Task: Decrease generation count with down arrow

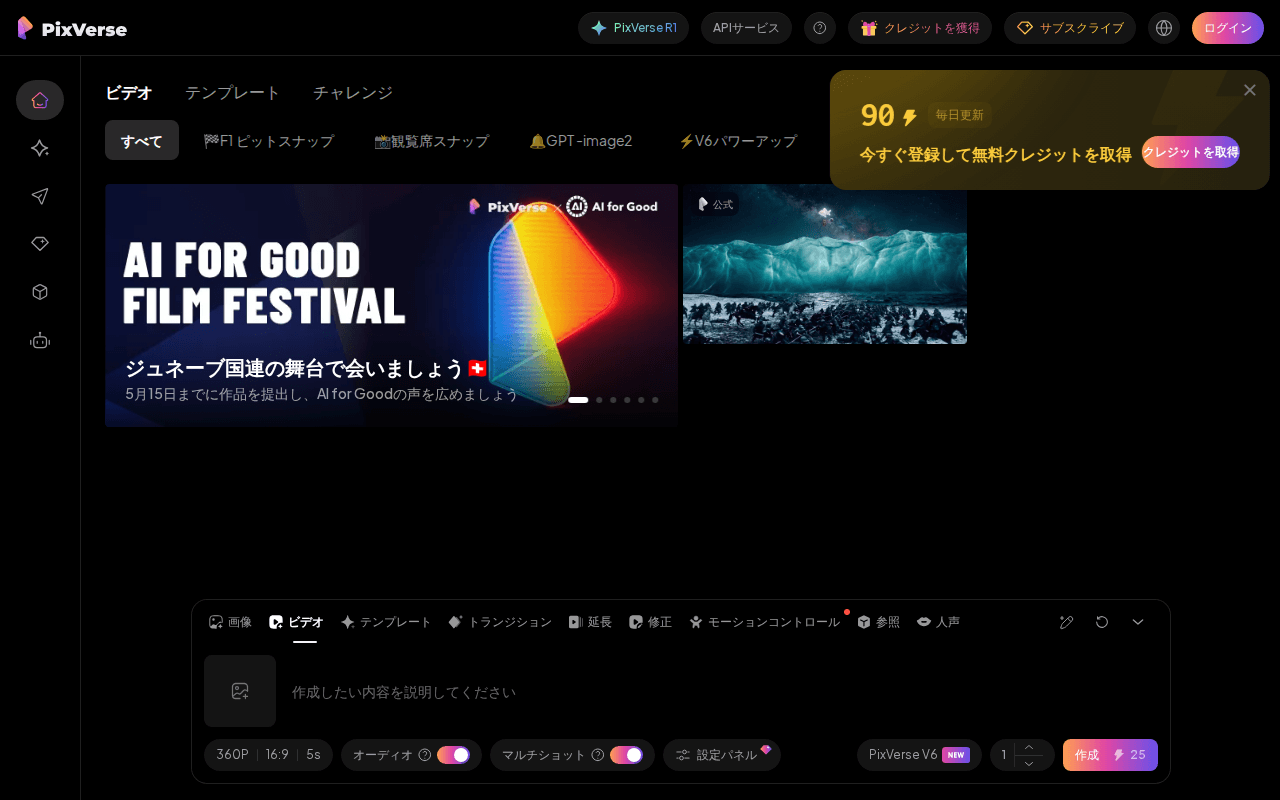Action: point(1029,763)
